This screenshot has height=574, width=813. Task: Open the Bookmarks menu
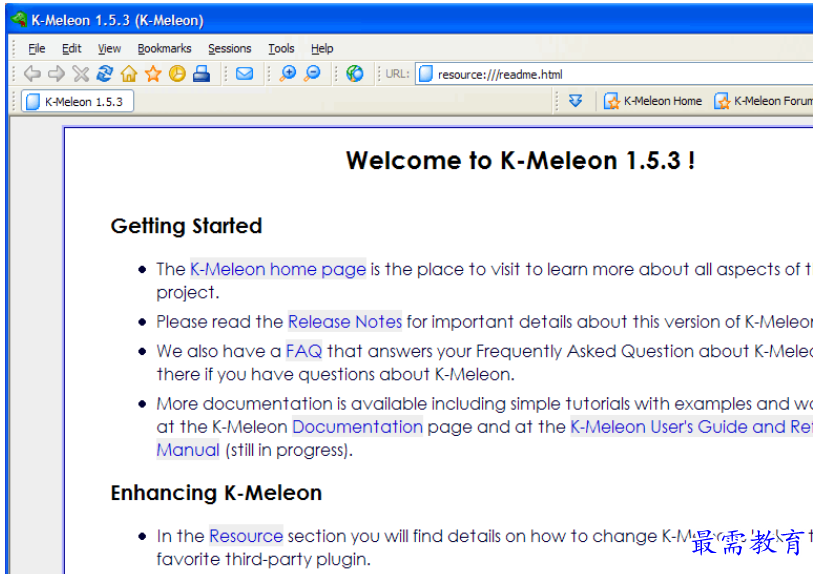164,48
